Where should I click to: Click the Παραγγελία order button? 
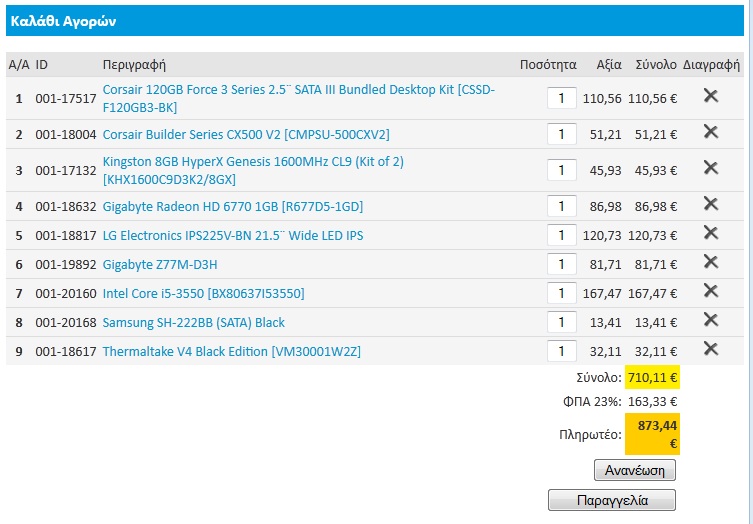point(612,500)
